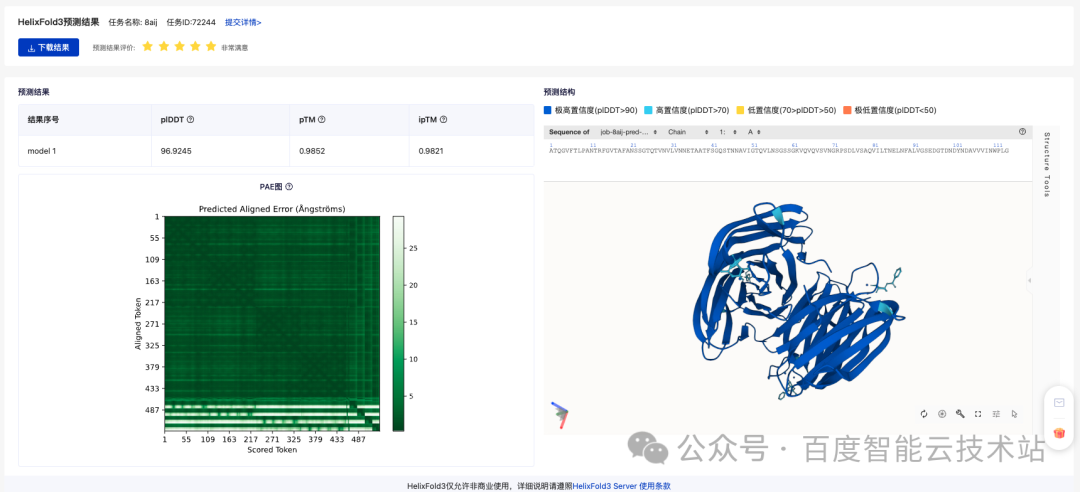This screenshot has height=492, width=1080.
Task: Click the screenshot / snapshot circle icon
Action: click(942, 413)
